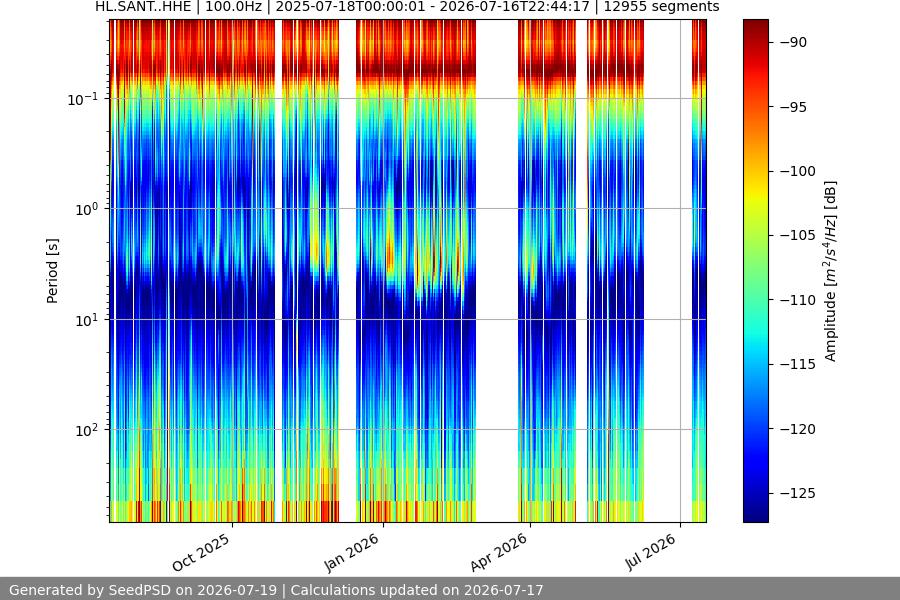Click the 10⁰ period tick label
The width and height of the screenshot is (900, 600).
pyautogui.click(x=86, y=210)
